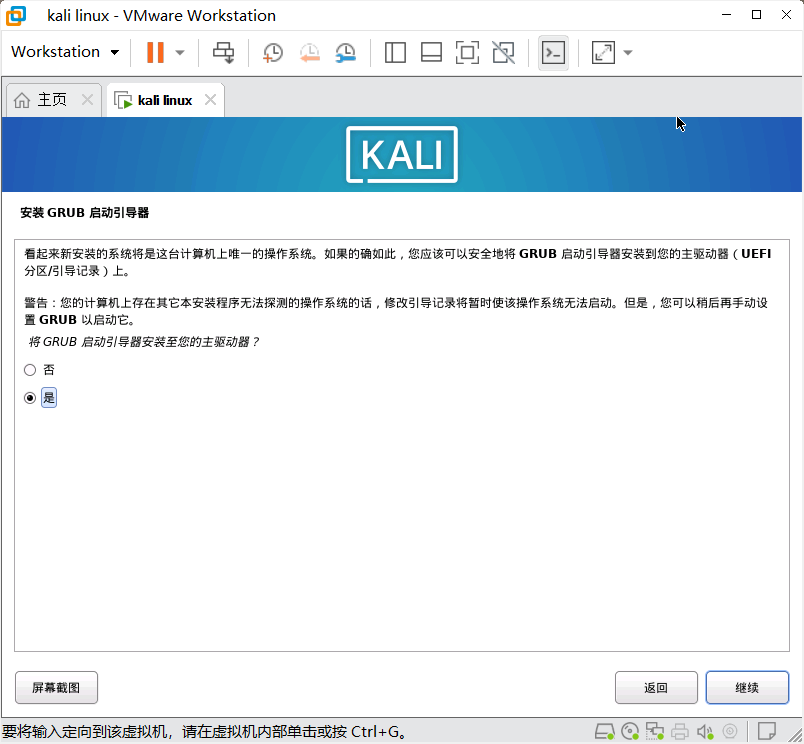Select the 是 radio option
The height and width of the screenshot is (744, 804).
click(x=30, y=398)
